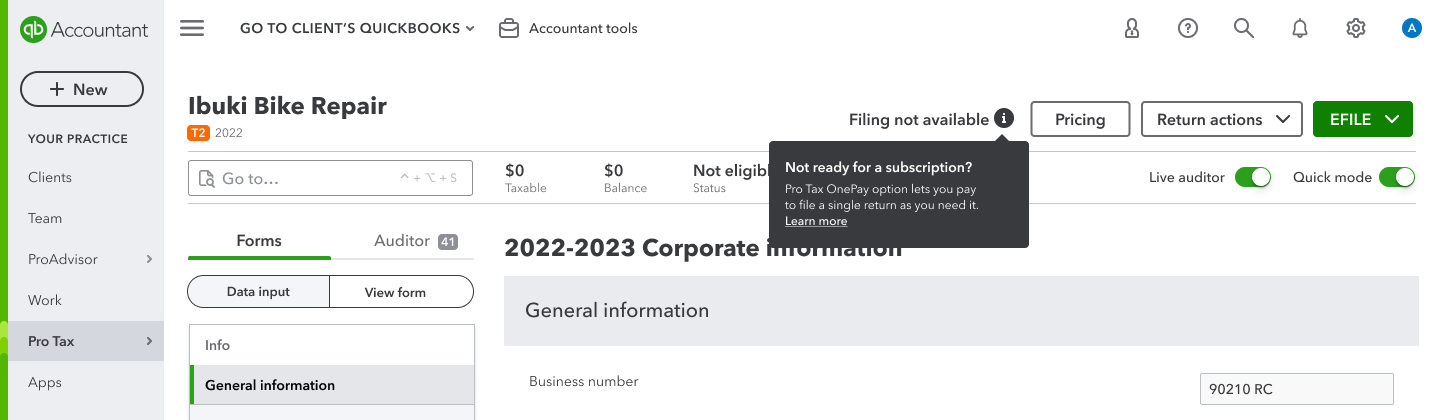Follow the Learn more link
This screenshot has height=420, width=1440.
816,221
